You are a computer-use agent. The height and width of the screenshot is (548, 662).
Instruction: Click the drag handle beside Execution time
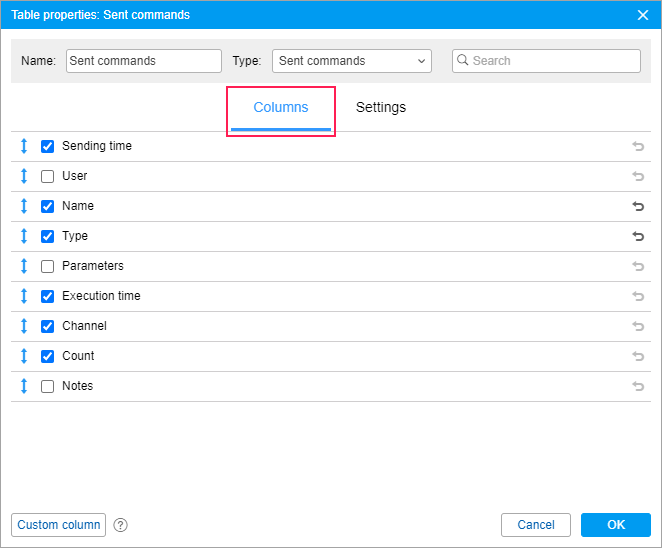click(24, 296)
